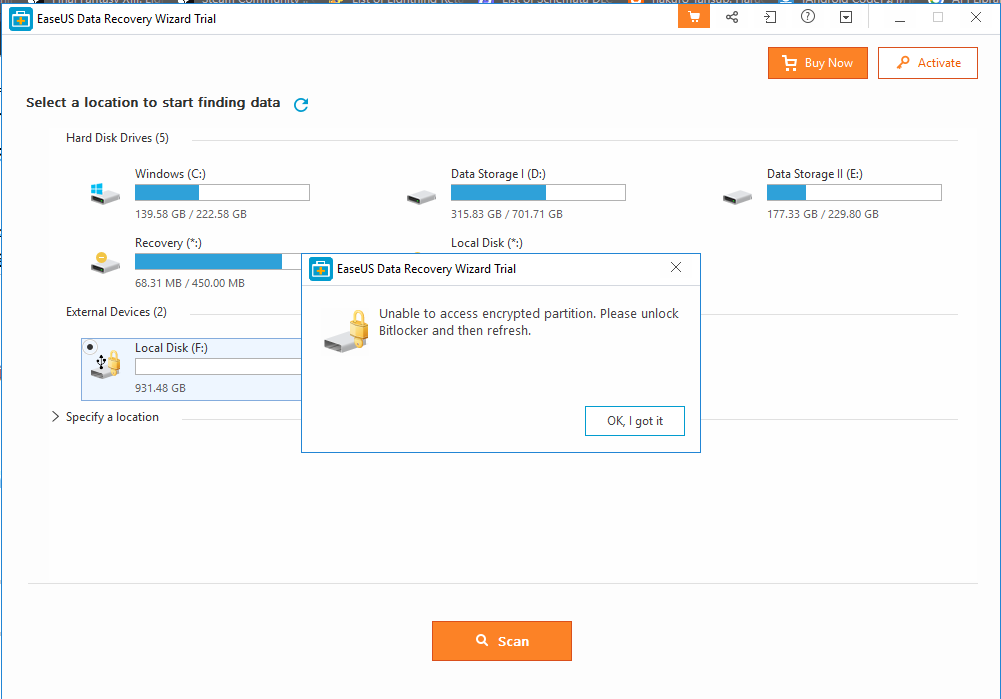Select the Data Storage II (E:) drive icon

[737, 197]
